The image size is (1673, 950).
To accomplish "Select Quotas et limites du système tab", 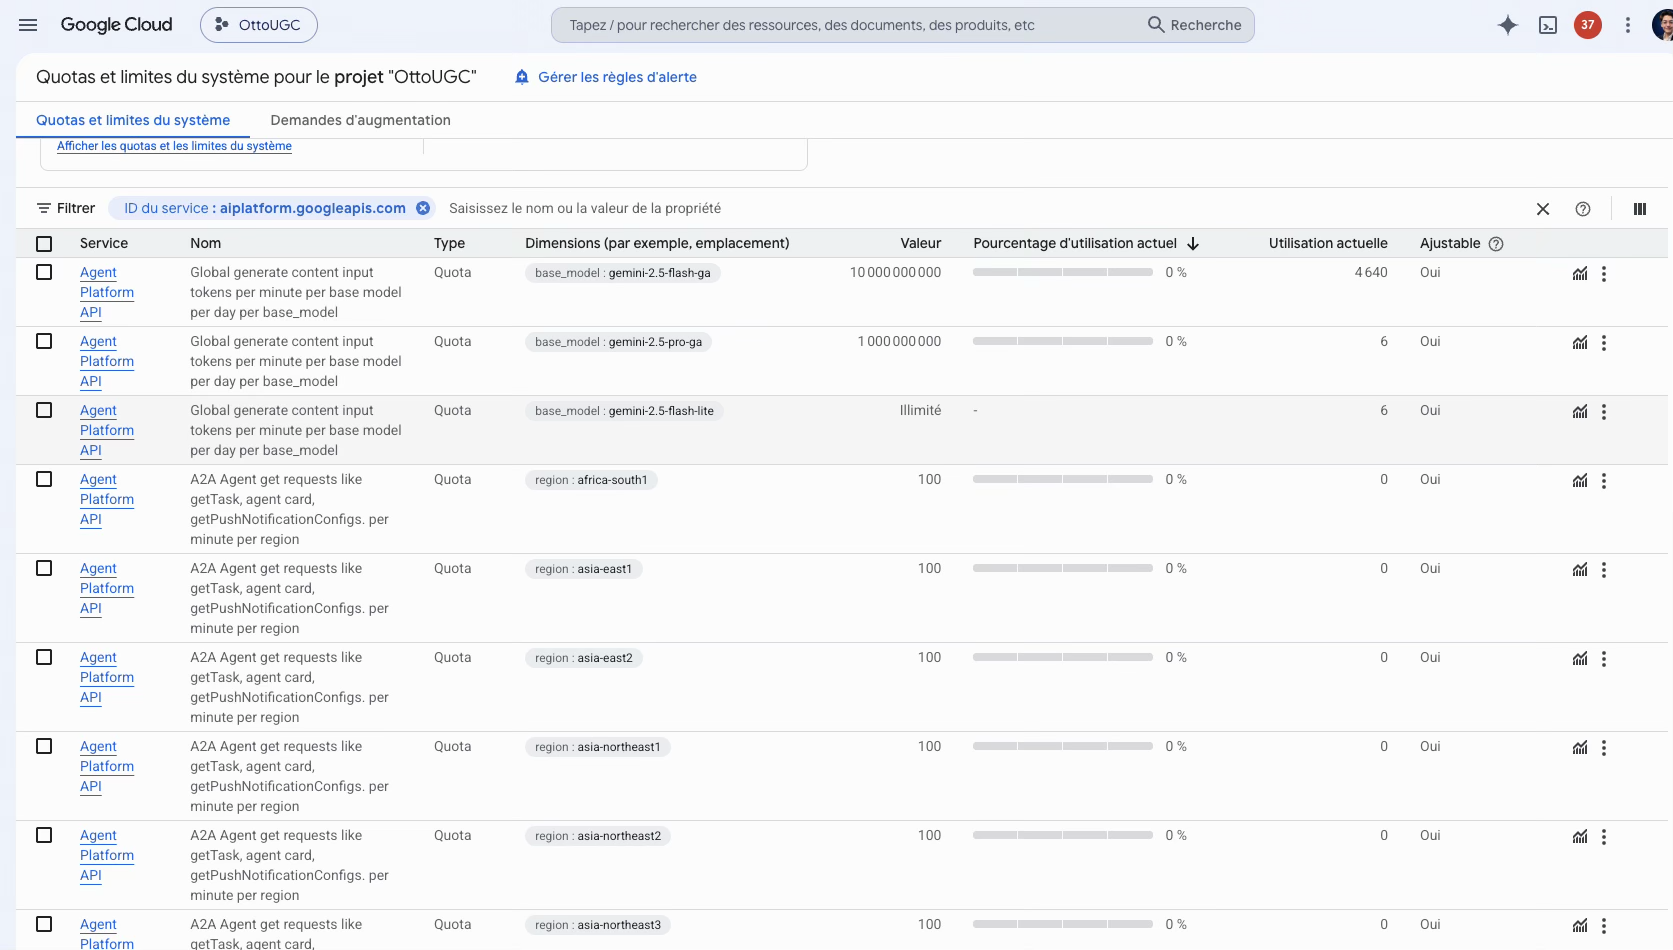I will pos(133,120).
